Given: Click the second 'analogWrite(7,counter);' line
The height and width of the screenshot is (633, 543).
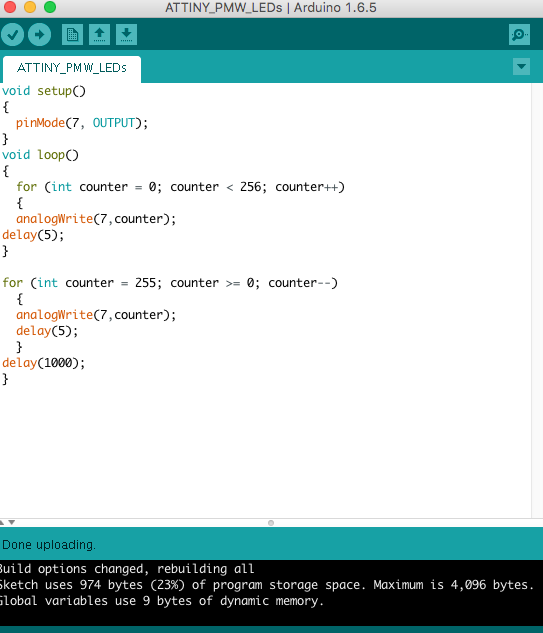Looking at the screenshot, I should pos(96,315).
